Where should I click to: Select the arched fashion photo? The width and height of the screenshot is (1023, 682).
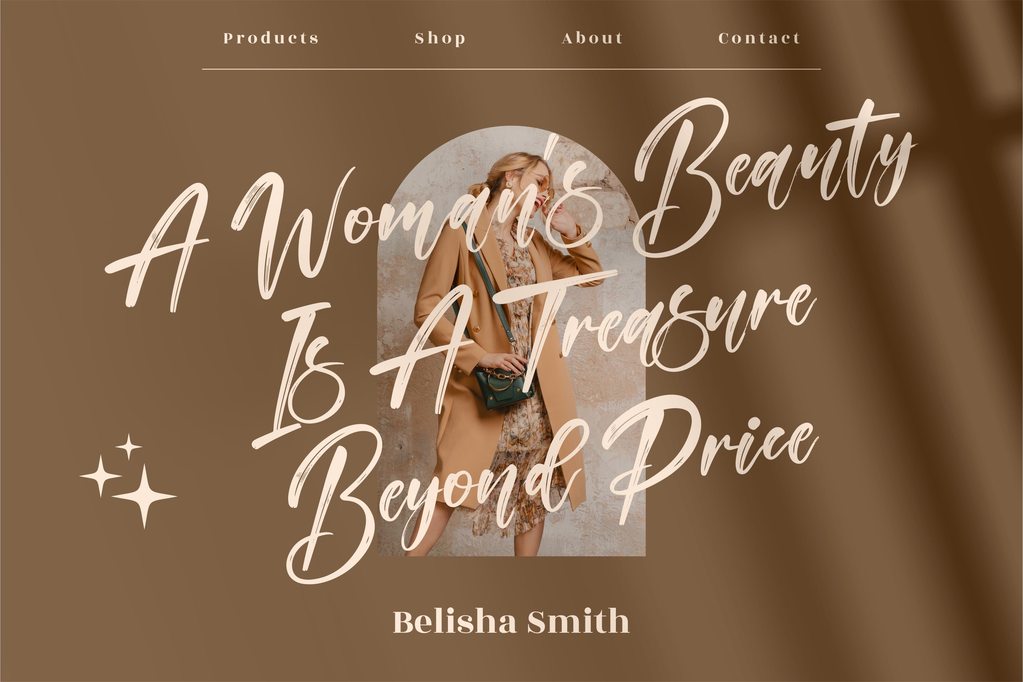point(512,341)
